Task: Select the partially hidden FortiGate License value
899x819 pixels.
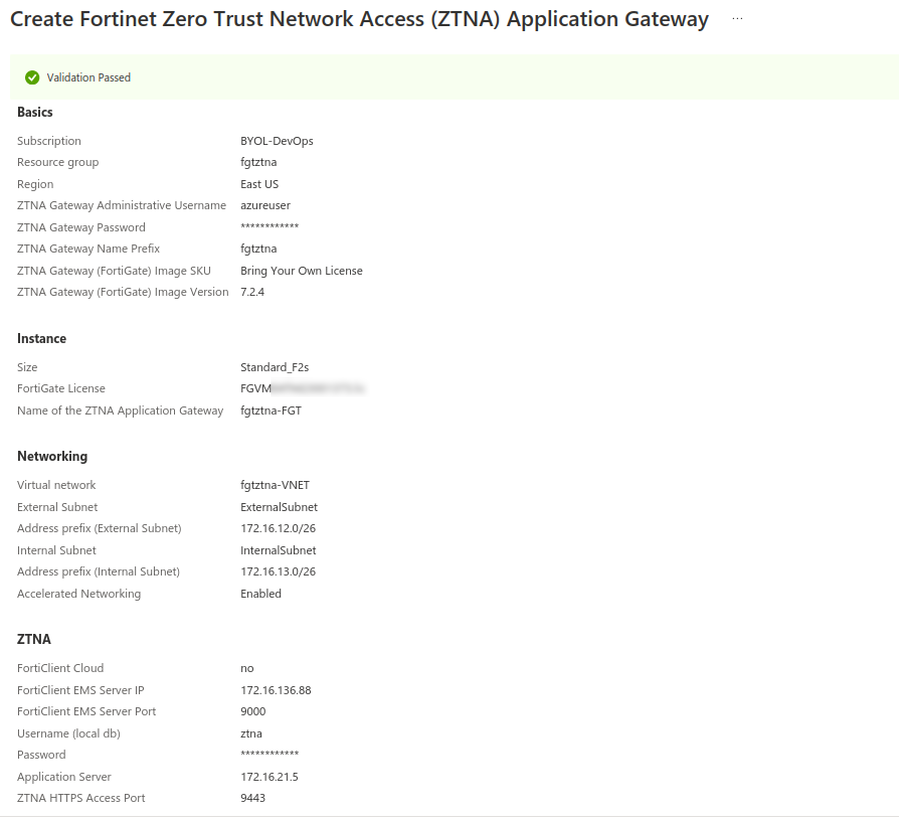Action: 300,388
